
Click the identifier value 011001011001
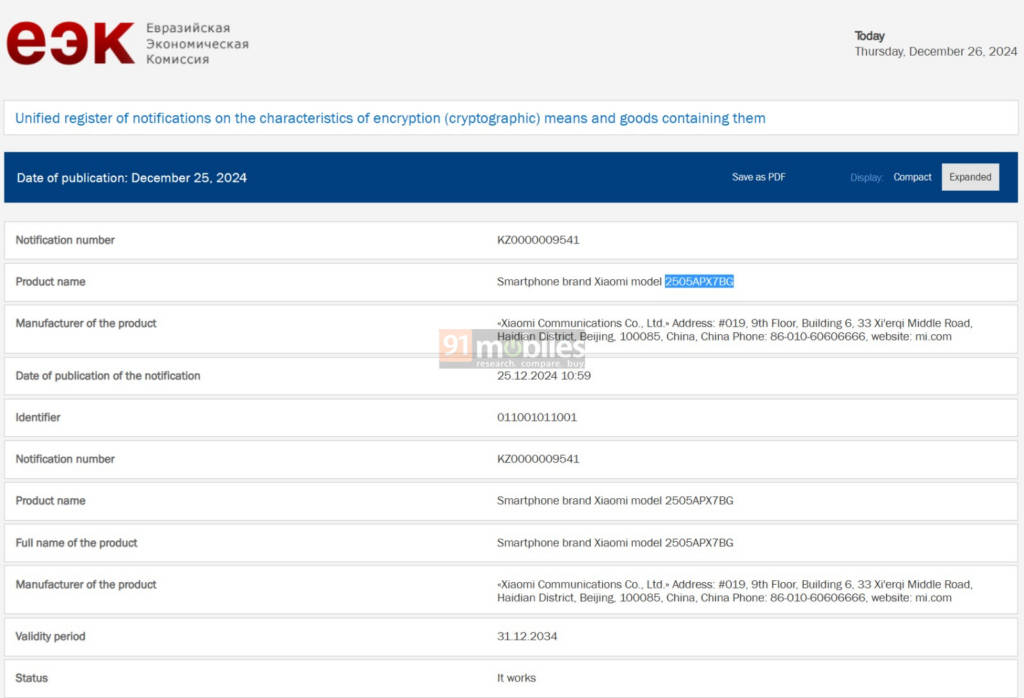point(536,417)
